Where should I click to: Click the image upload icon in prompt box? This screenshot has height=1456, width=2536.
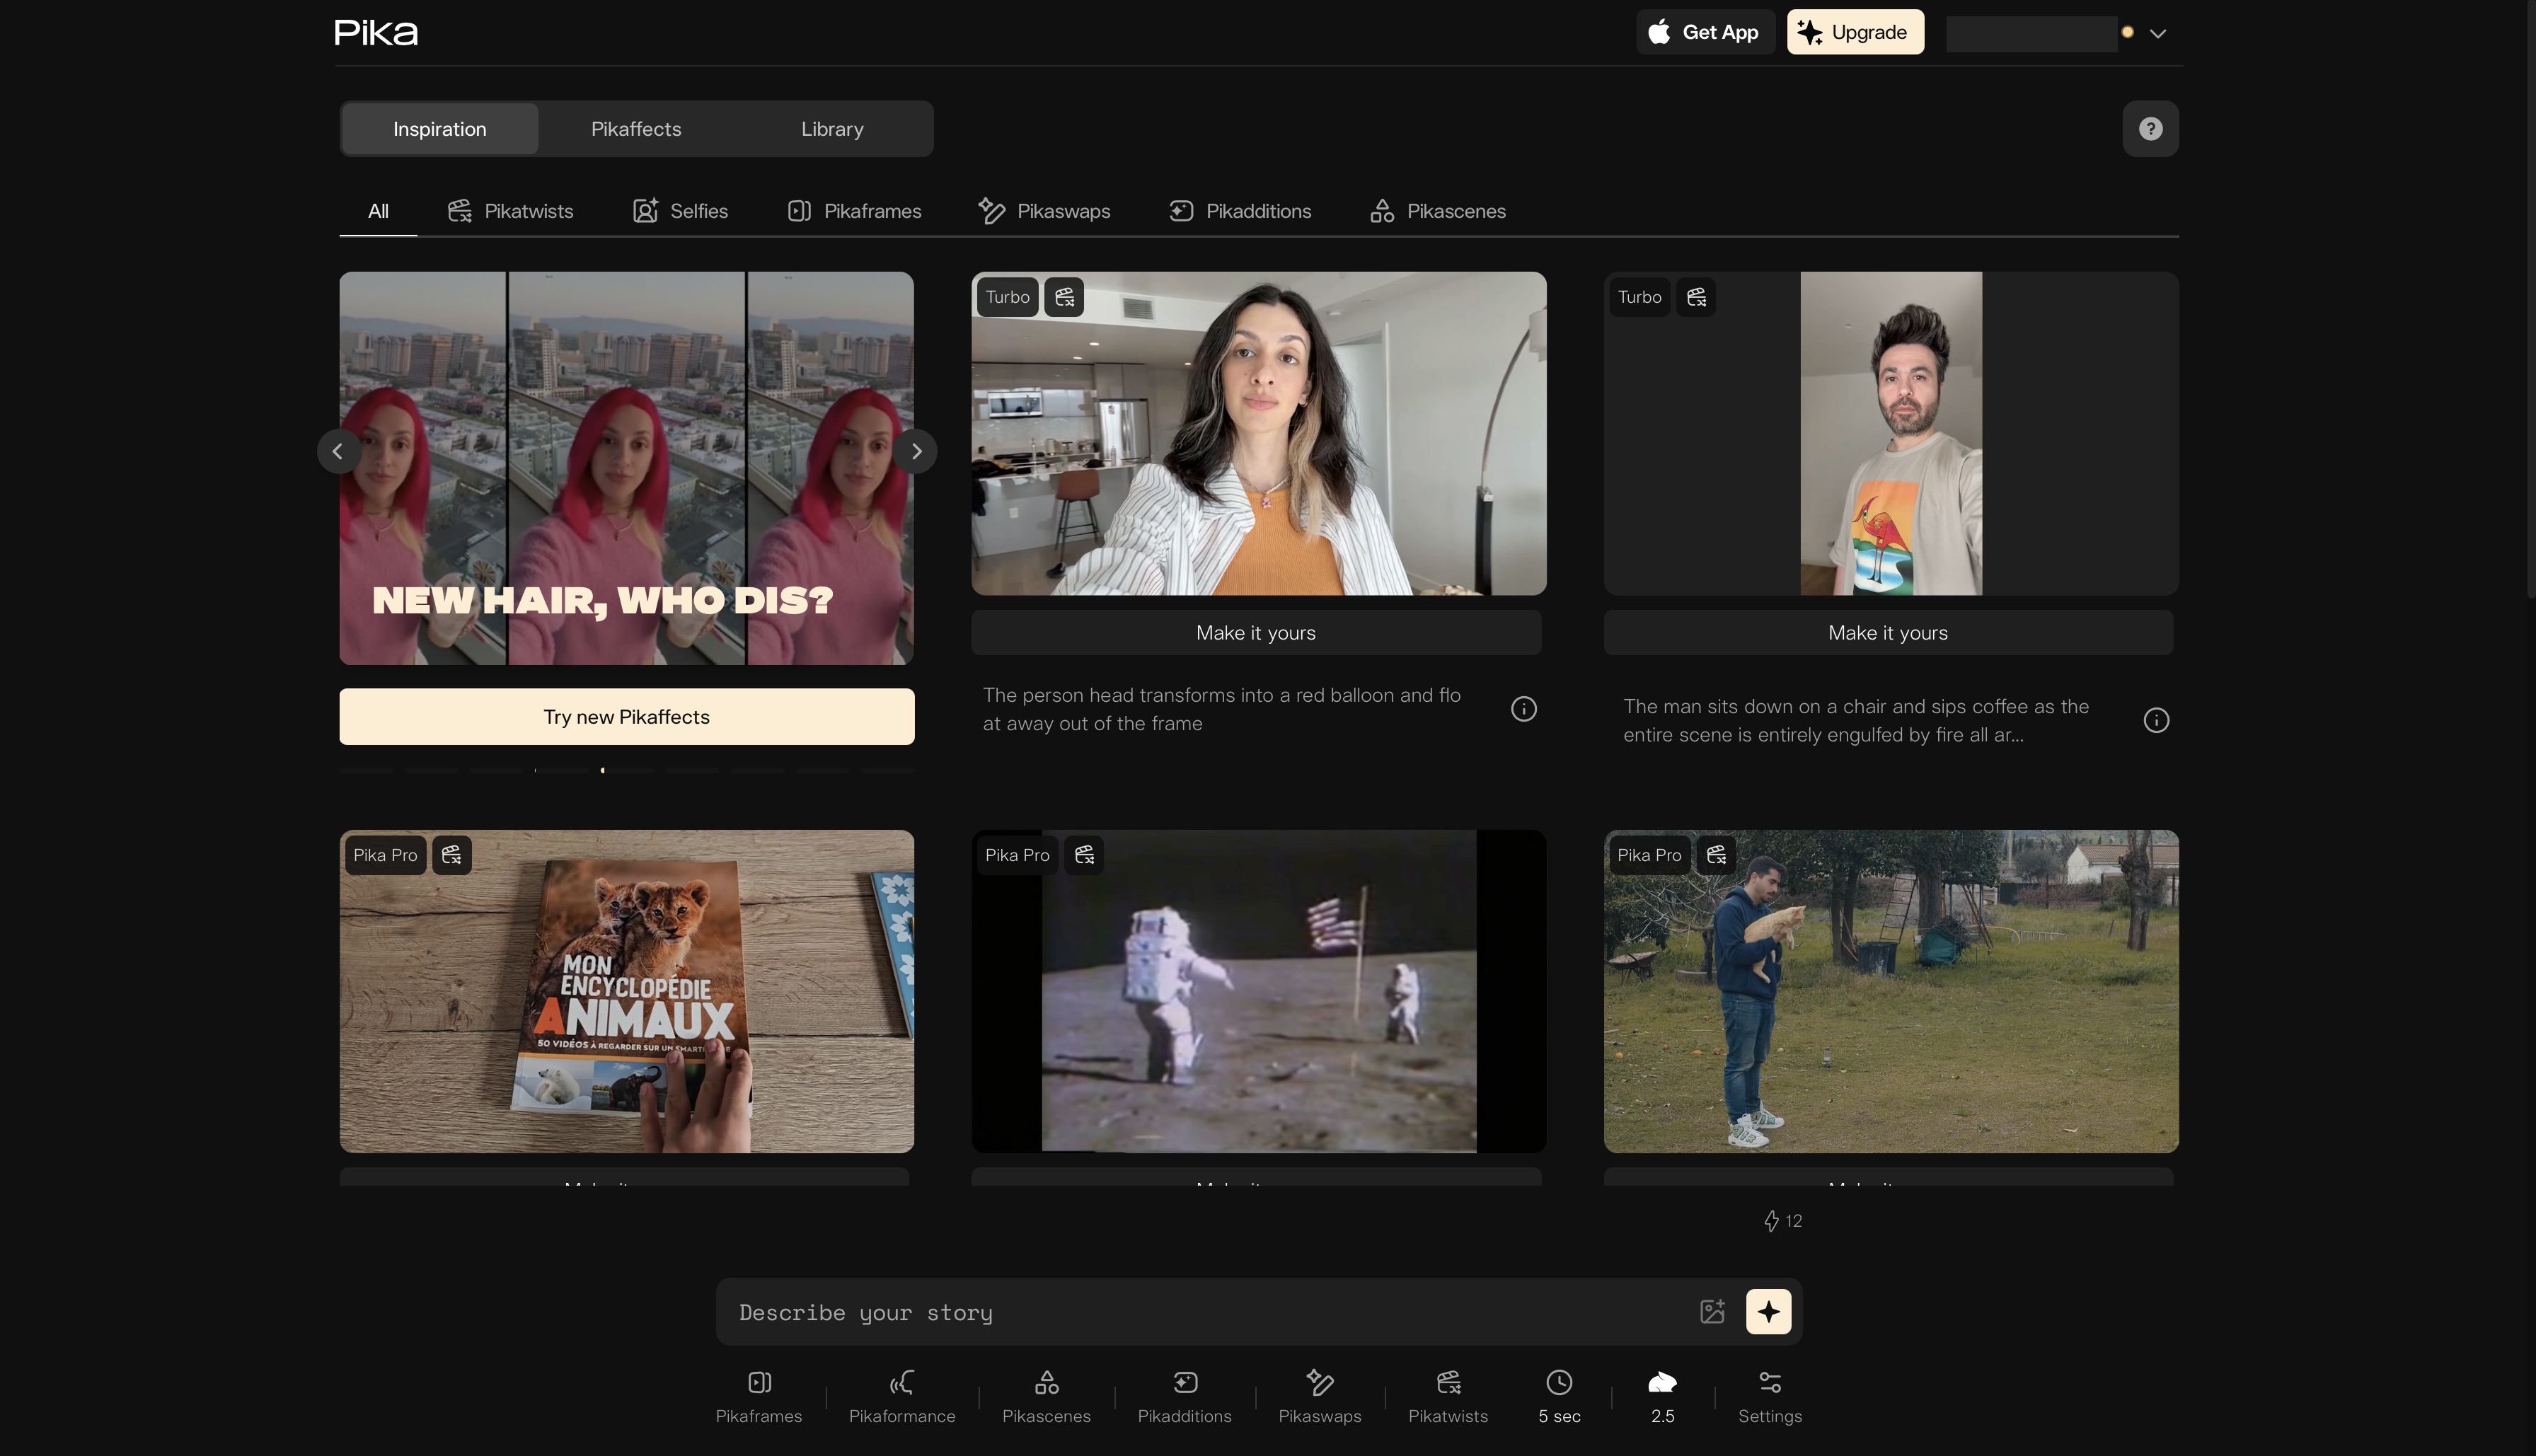tap(1712, 1311)
